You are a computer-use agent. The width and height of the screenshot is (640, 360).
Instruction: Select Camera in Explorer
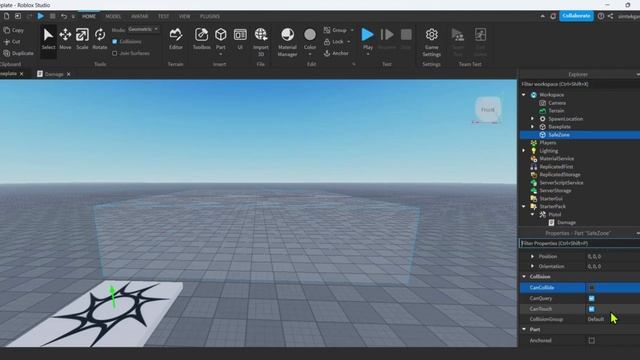click(x=557, y=103)
